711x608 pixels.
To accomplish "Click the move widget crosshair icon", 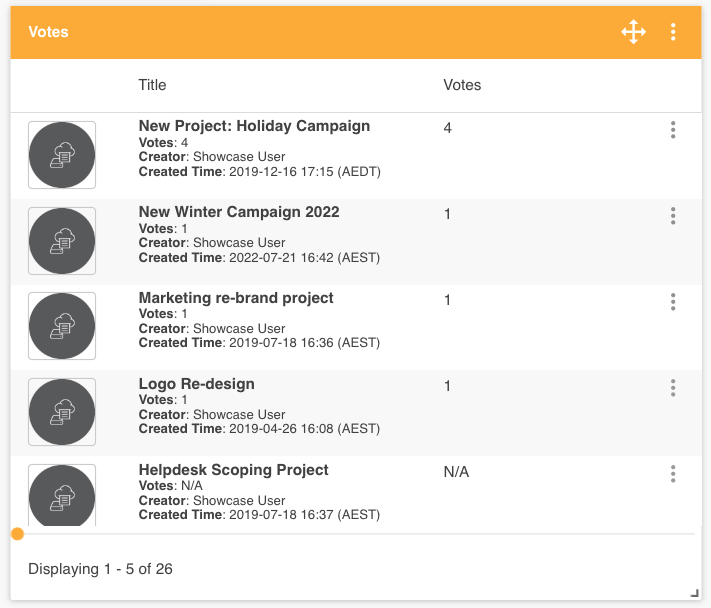I will 633,32.
